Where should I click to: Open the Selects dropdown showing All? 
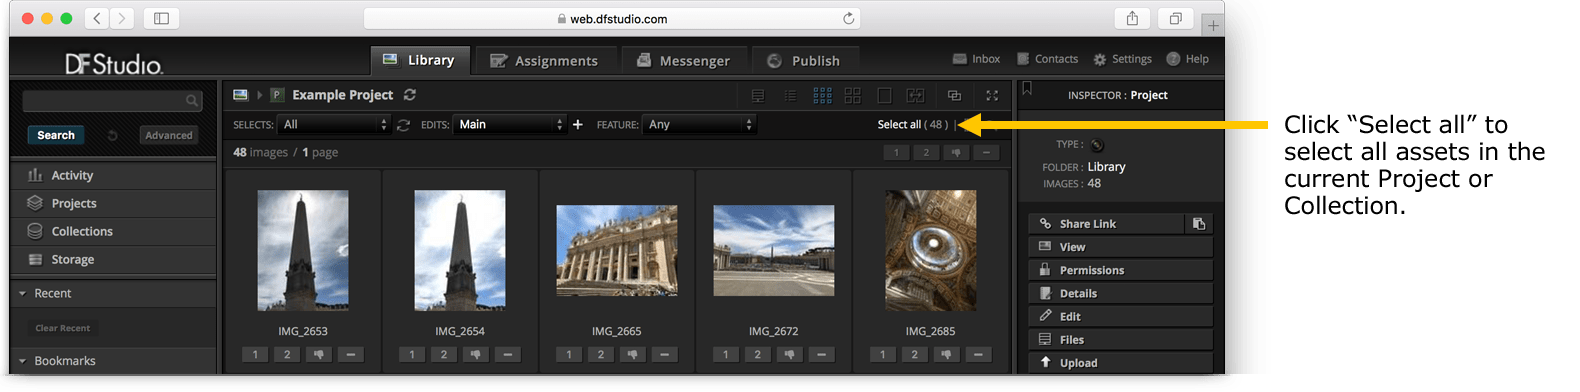tap(334, 124)
